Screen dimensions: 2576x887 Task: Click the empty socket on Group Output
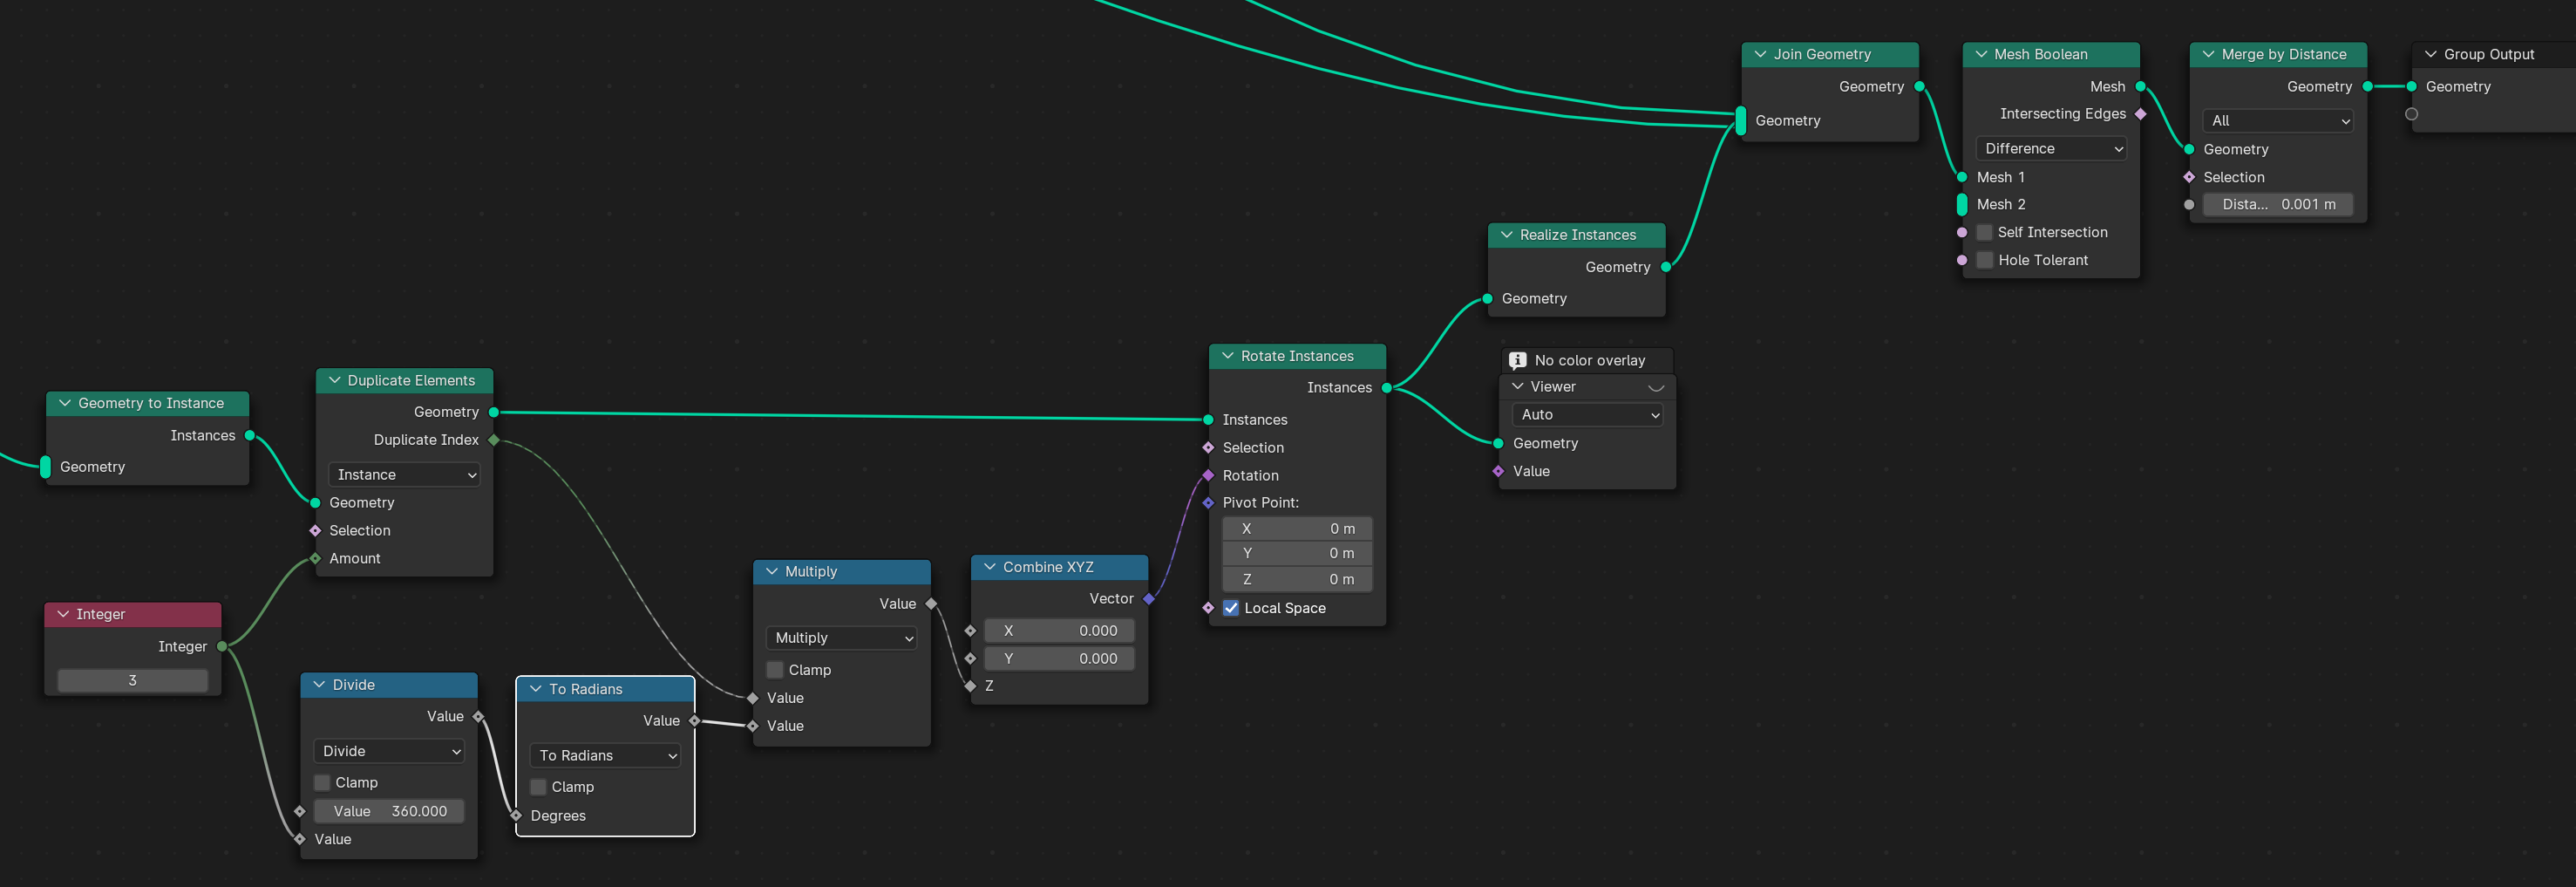2411,114
